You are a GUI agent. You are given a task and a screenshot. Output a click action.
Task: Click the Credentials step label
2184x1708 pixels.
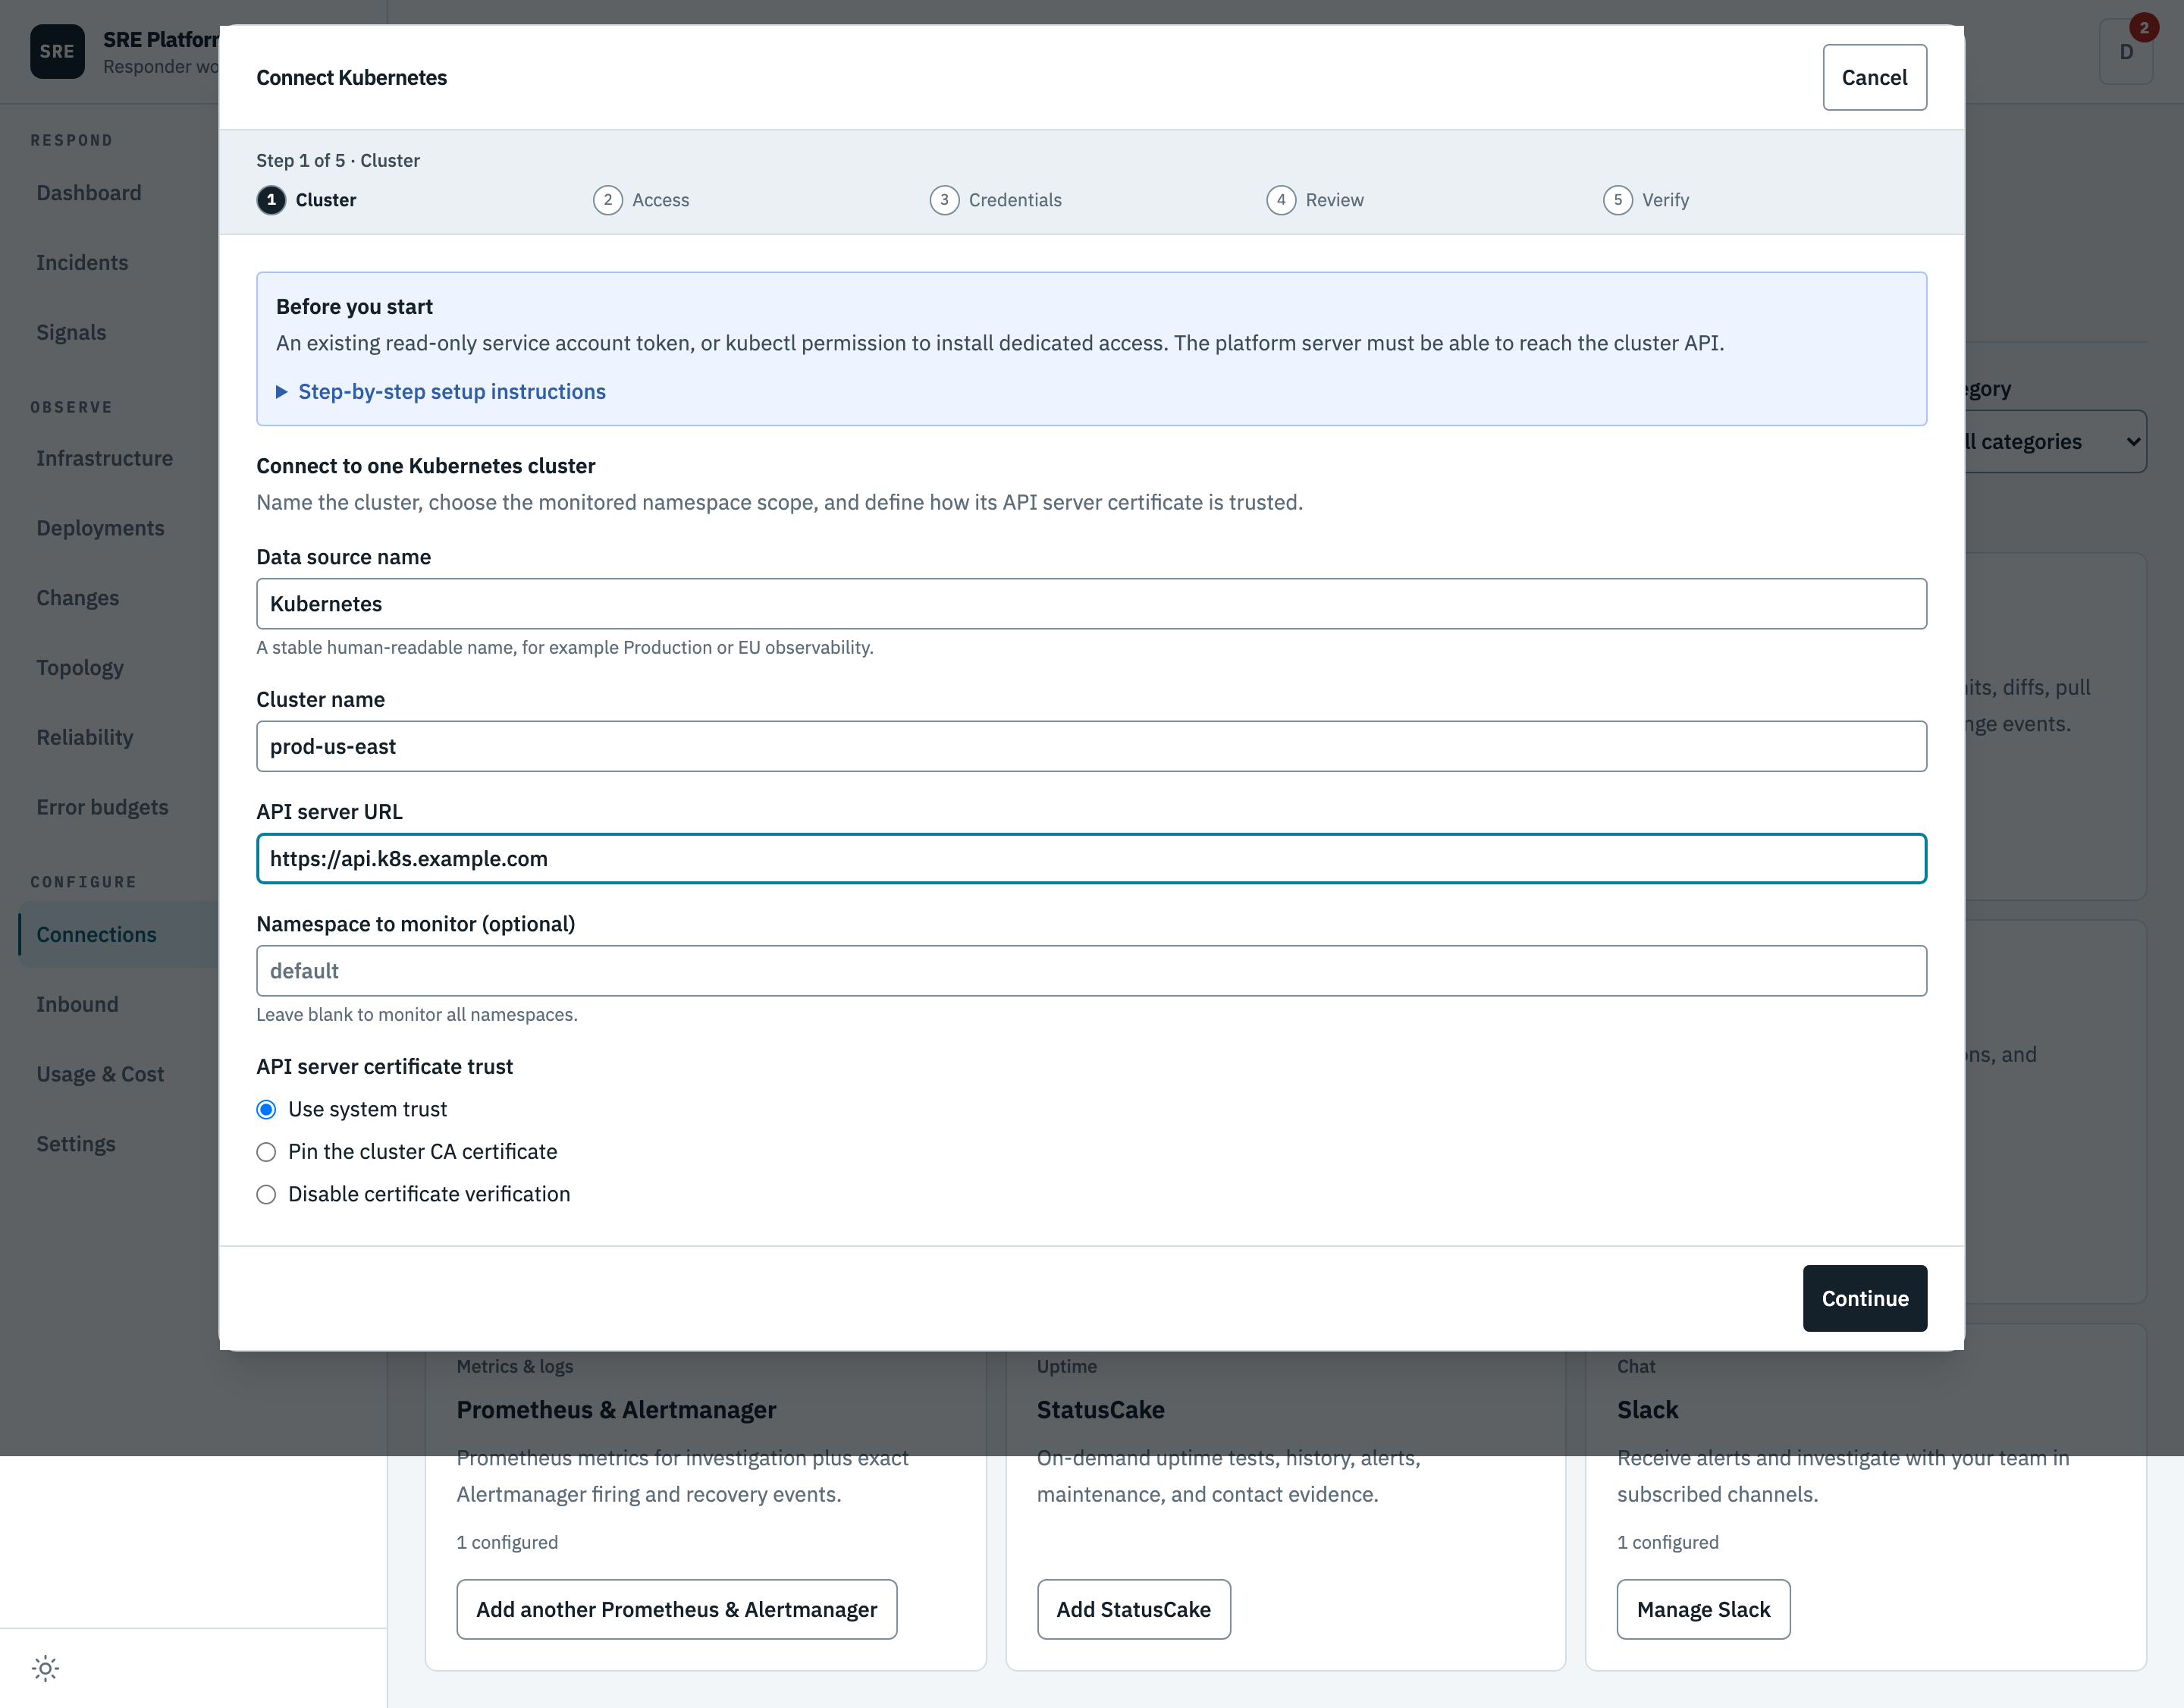click(1015, 200)
